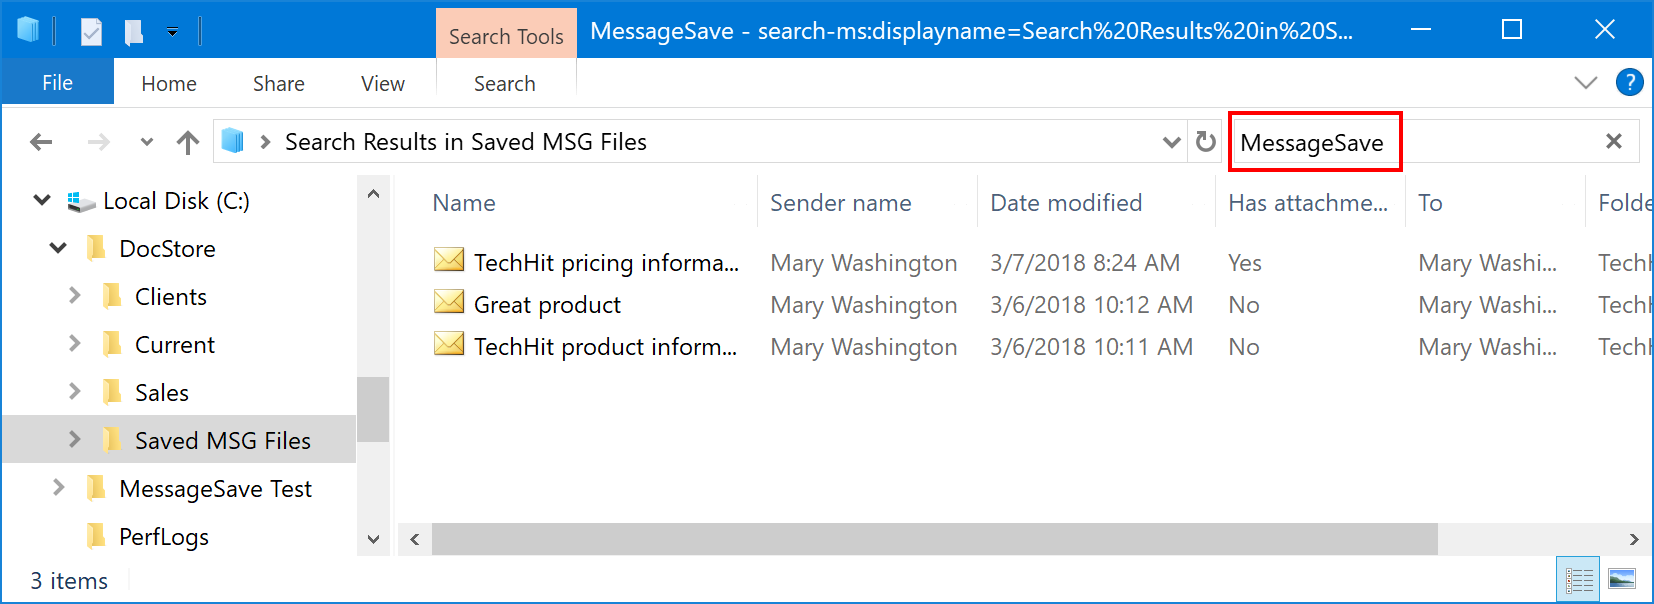Switch to the Share ribbon tab
1654x604 pixels.
coord(279,84)
